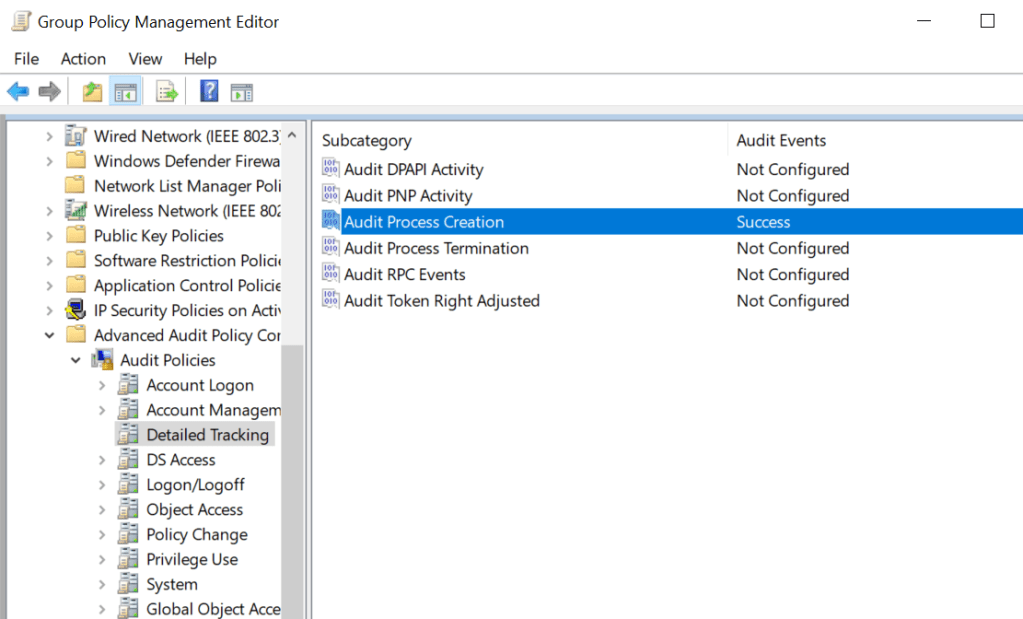The height and width of the screenshot is (619, 1023).
Task: Expand the Object Access tree node
Action: pyautogui.click(x=102, y=510)
